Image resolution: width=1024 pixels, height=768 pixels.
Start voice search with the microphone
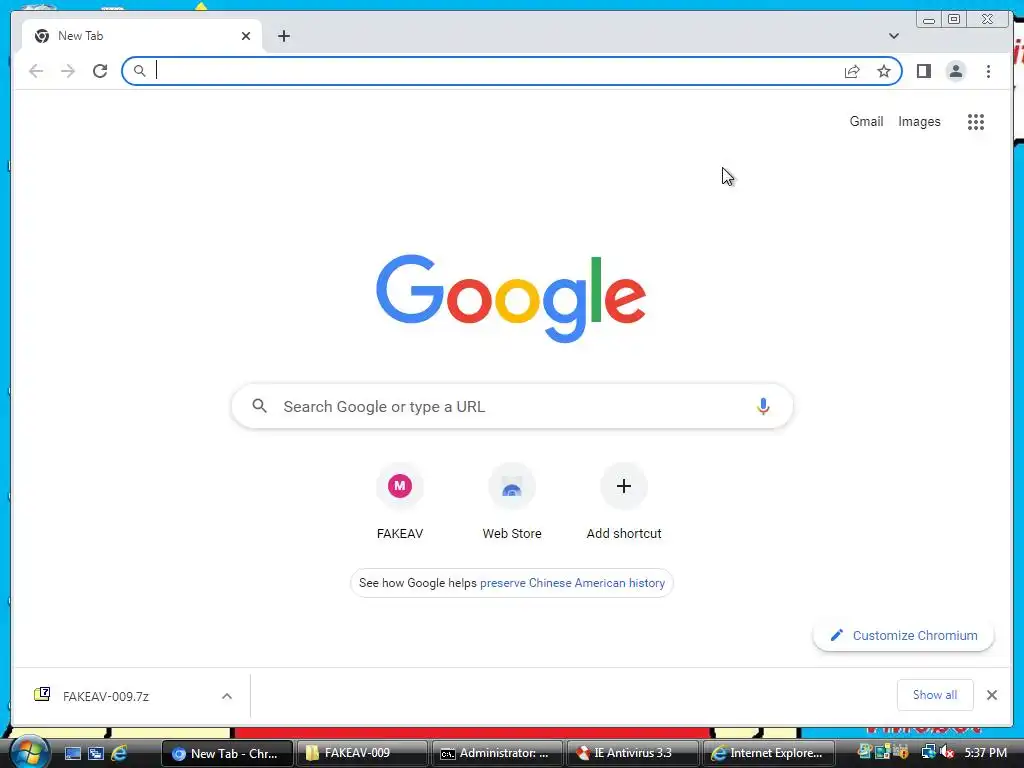click(763, 406)
